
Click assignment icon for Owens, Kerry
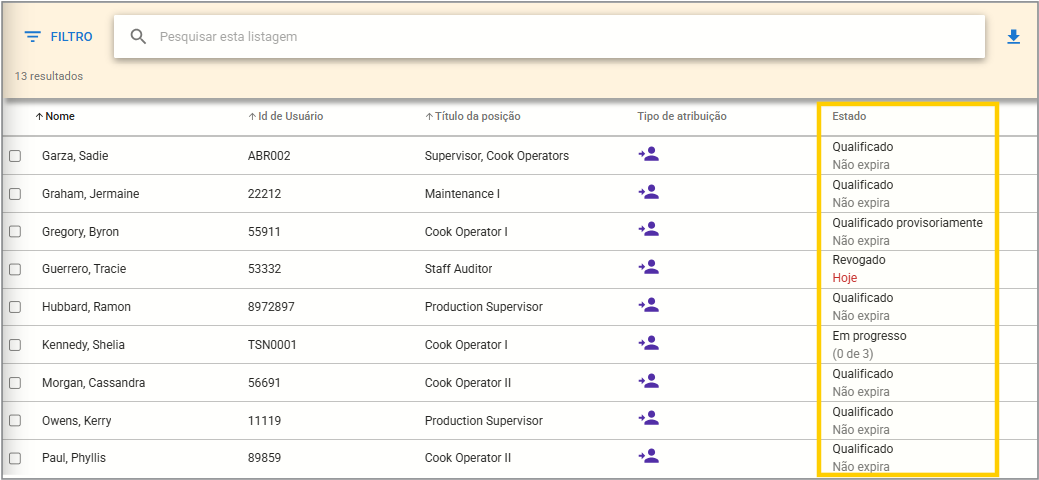coord(649,420)
